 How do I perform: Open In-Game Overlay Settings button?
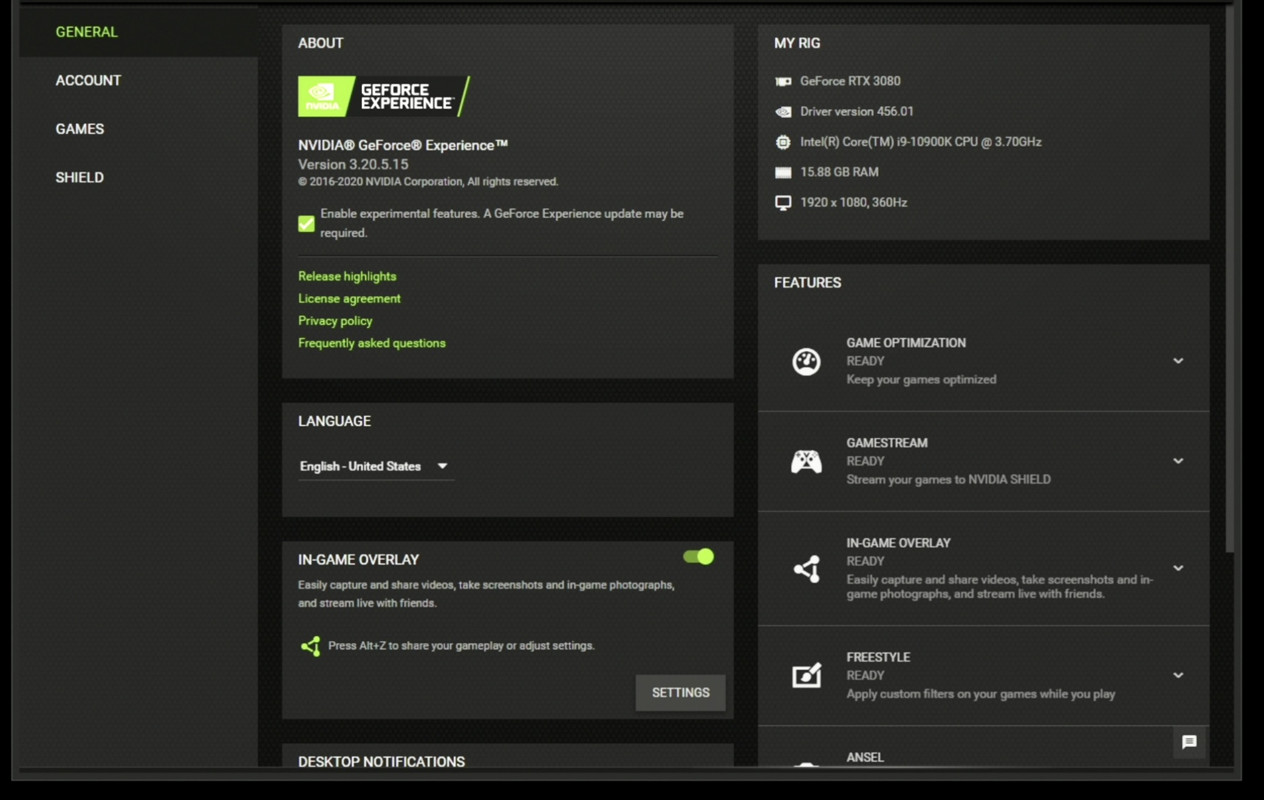(x=680, y=693)
